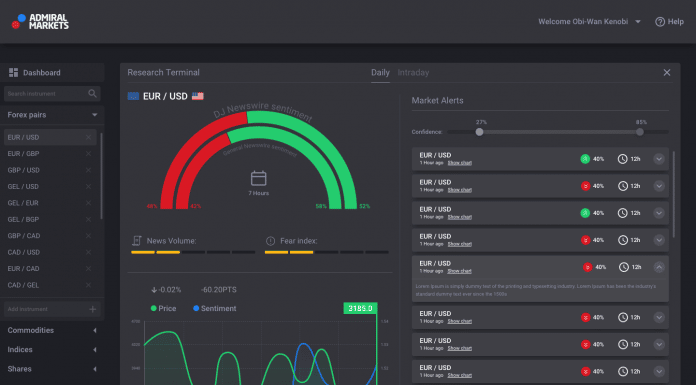
Task: Click clock icon in fourth market alert
Action: pyautogui.click(x=623, y=240)
